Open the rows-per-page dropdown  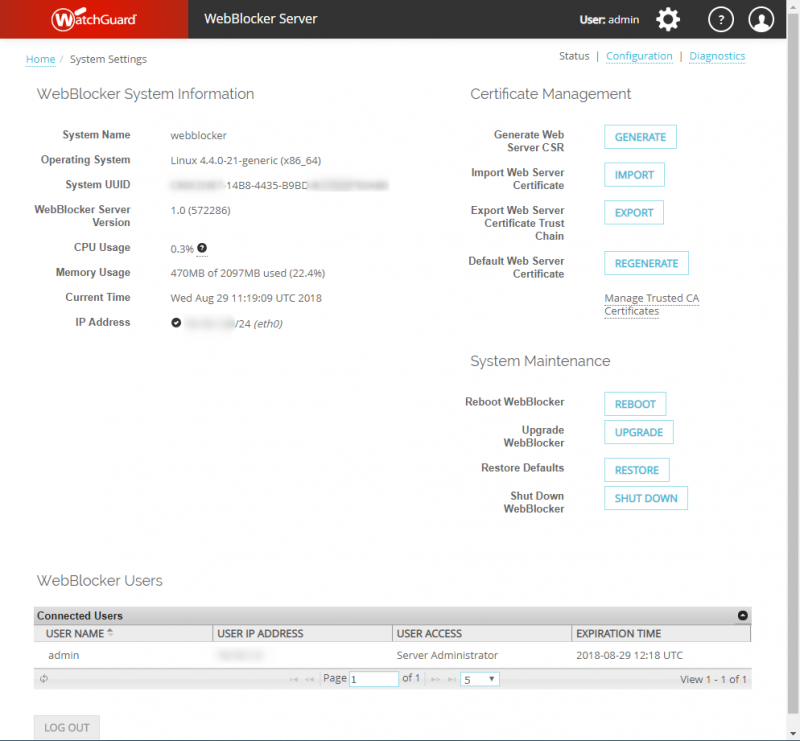pos(478,678)
